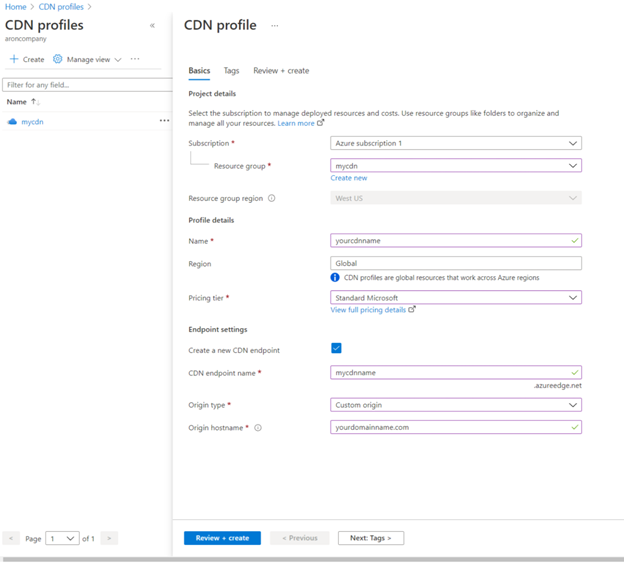The width and height of the screenshot is (624, 568).
Task: Open the page number dropdown
Action: (62, 539)
